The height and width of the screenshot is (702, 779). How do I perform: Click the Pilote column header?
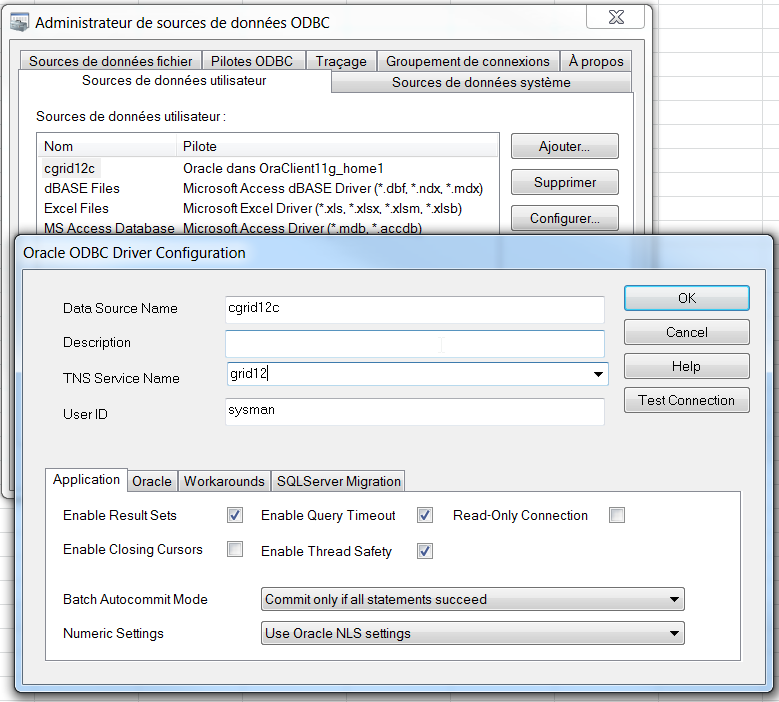coord(337,146)
